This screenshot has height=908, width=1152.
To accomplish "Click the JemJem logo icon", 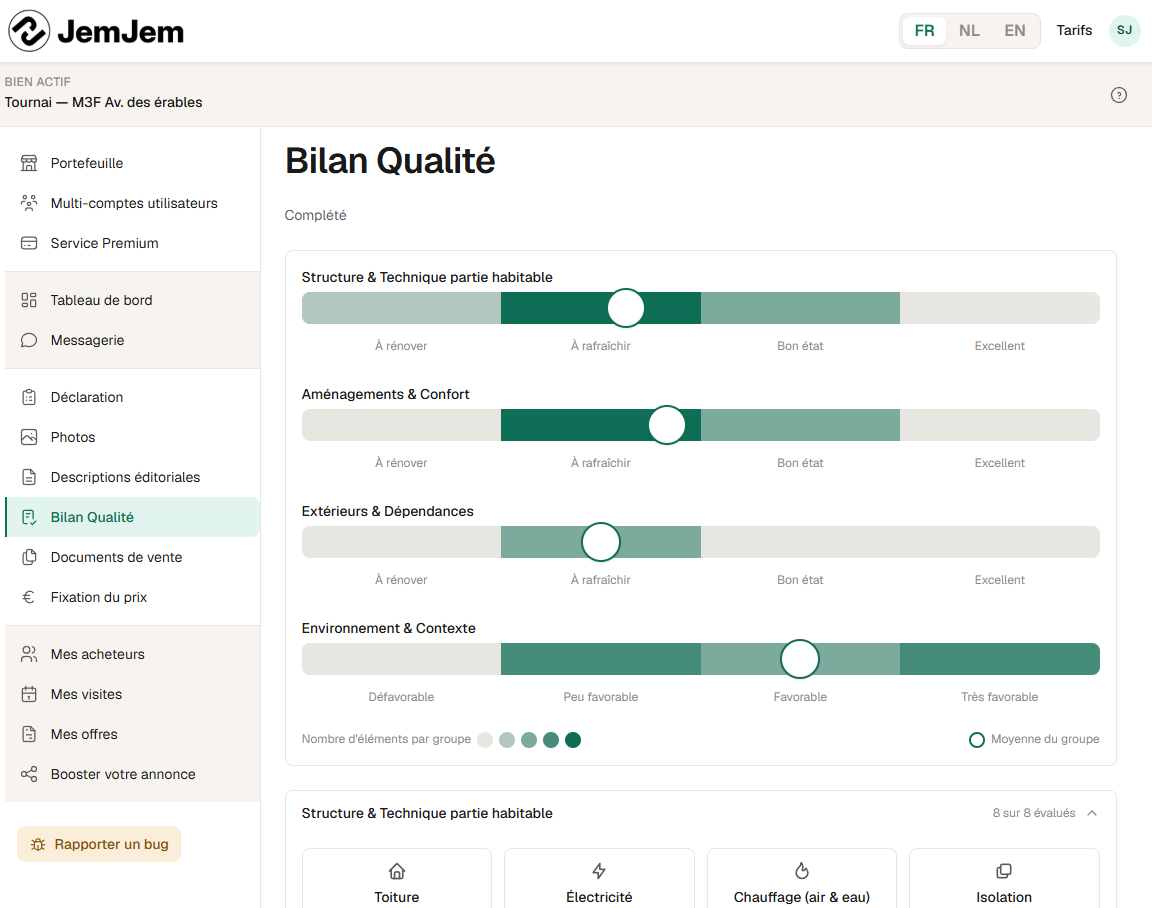I will (x=29, y=31).
